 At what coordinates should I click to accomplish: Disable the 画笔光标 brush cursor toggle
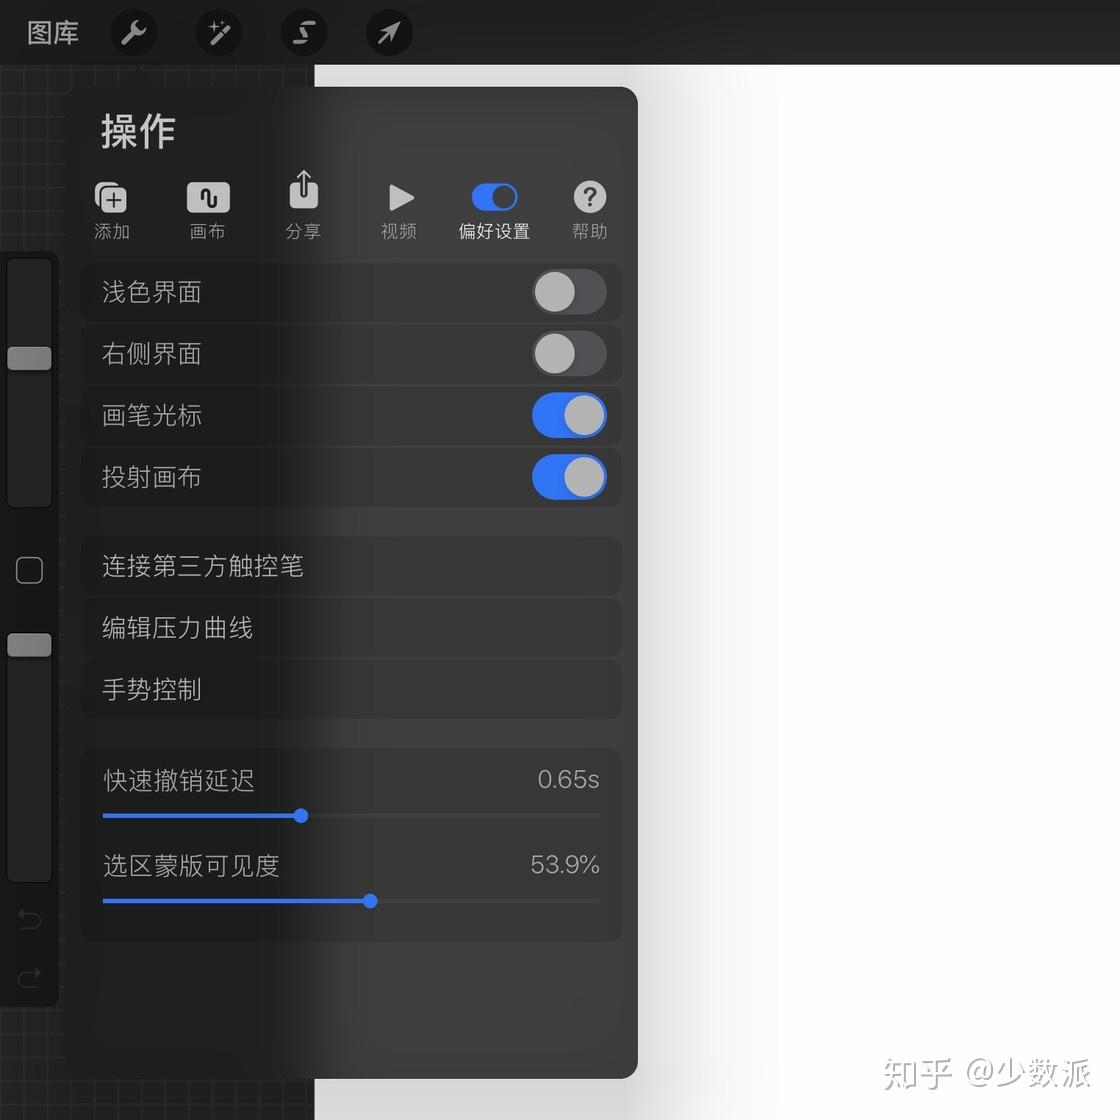tap(569, 415)
